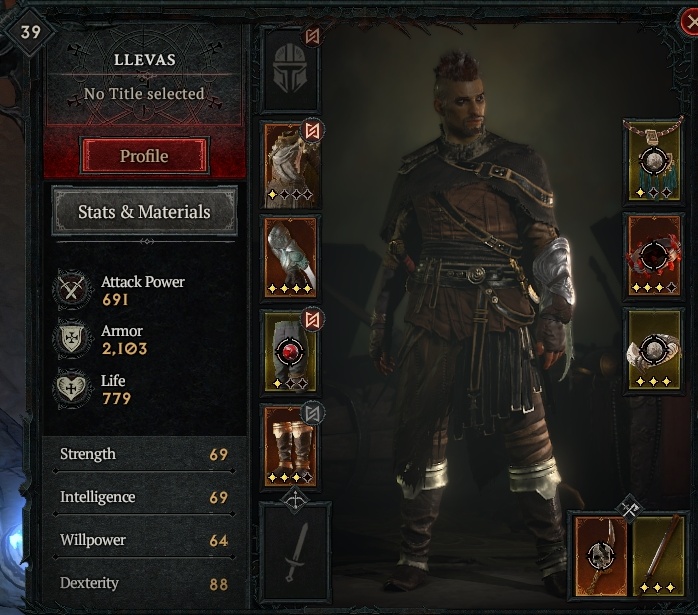Click the Attack Power stat entry
This screenshot has height=615, width=698.
(x=120, y=290)
